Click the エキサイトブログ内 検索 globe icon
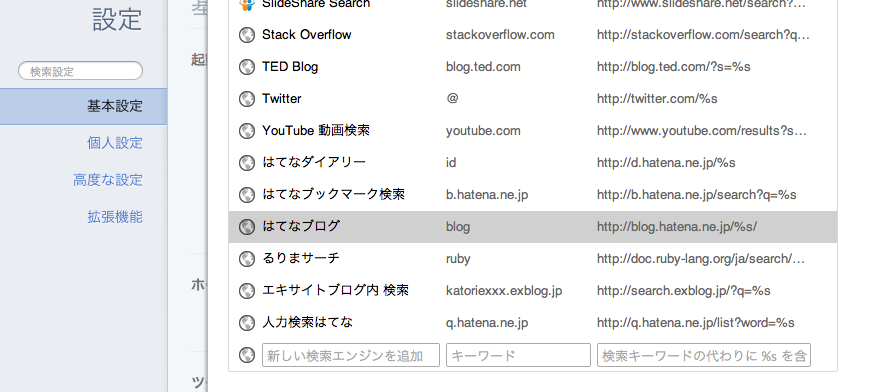Viewport: 873px width, 392px height. coord(247,291)
